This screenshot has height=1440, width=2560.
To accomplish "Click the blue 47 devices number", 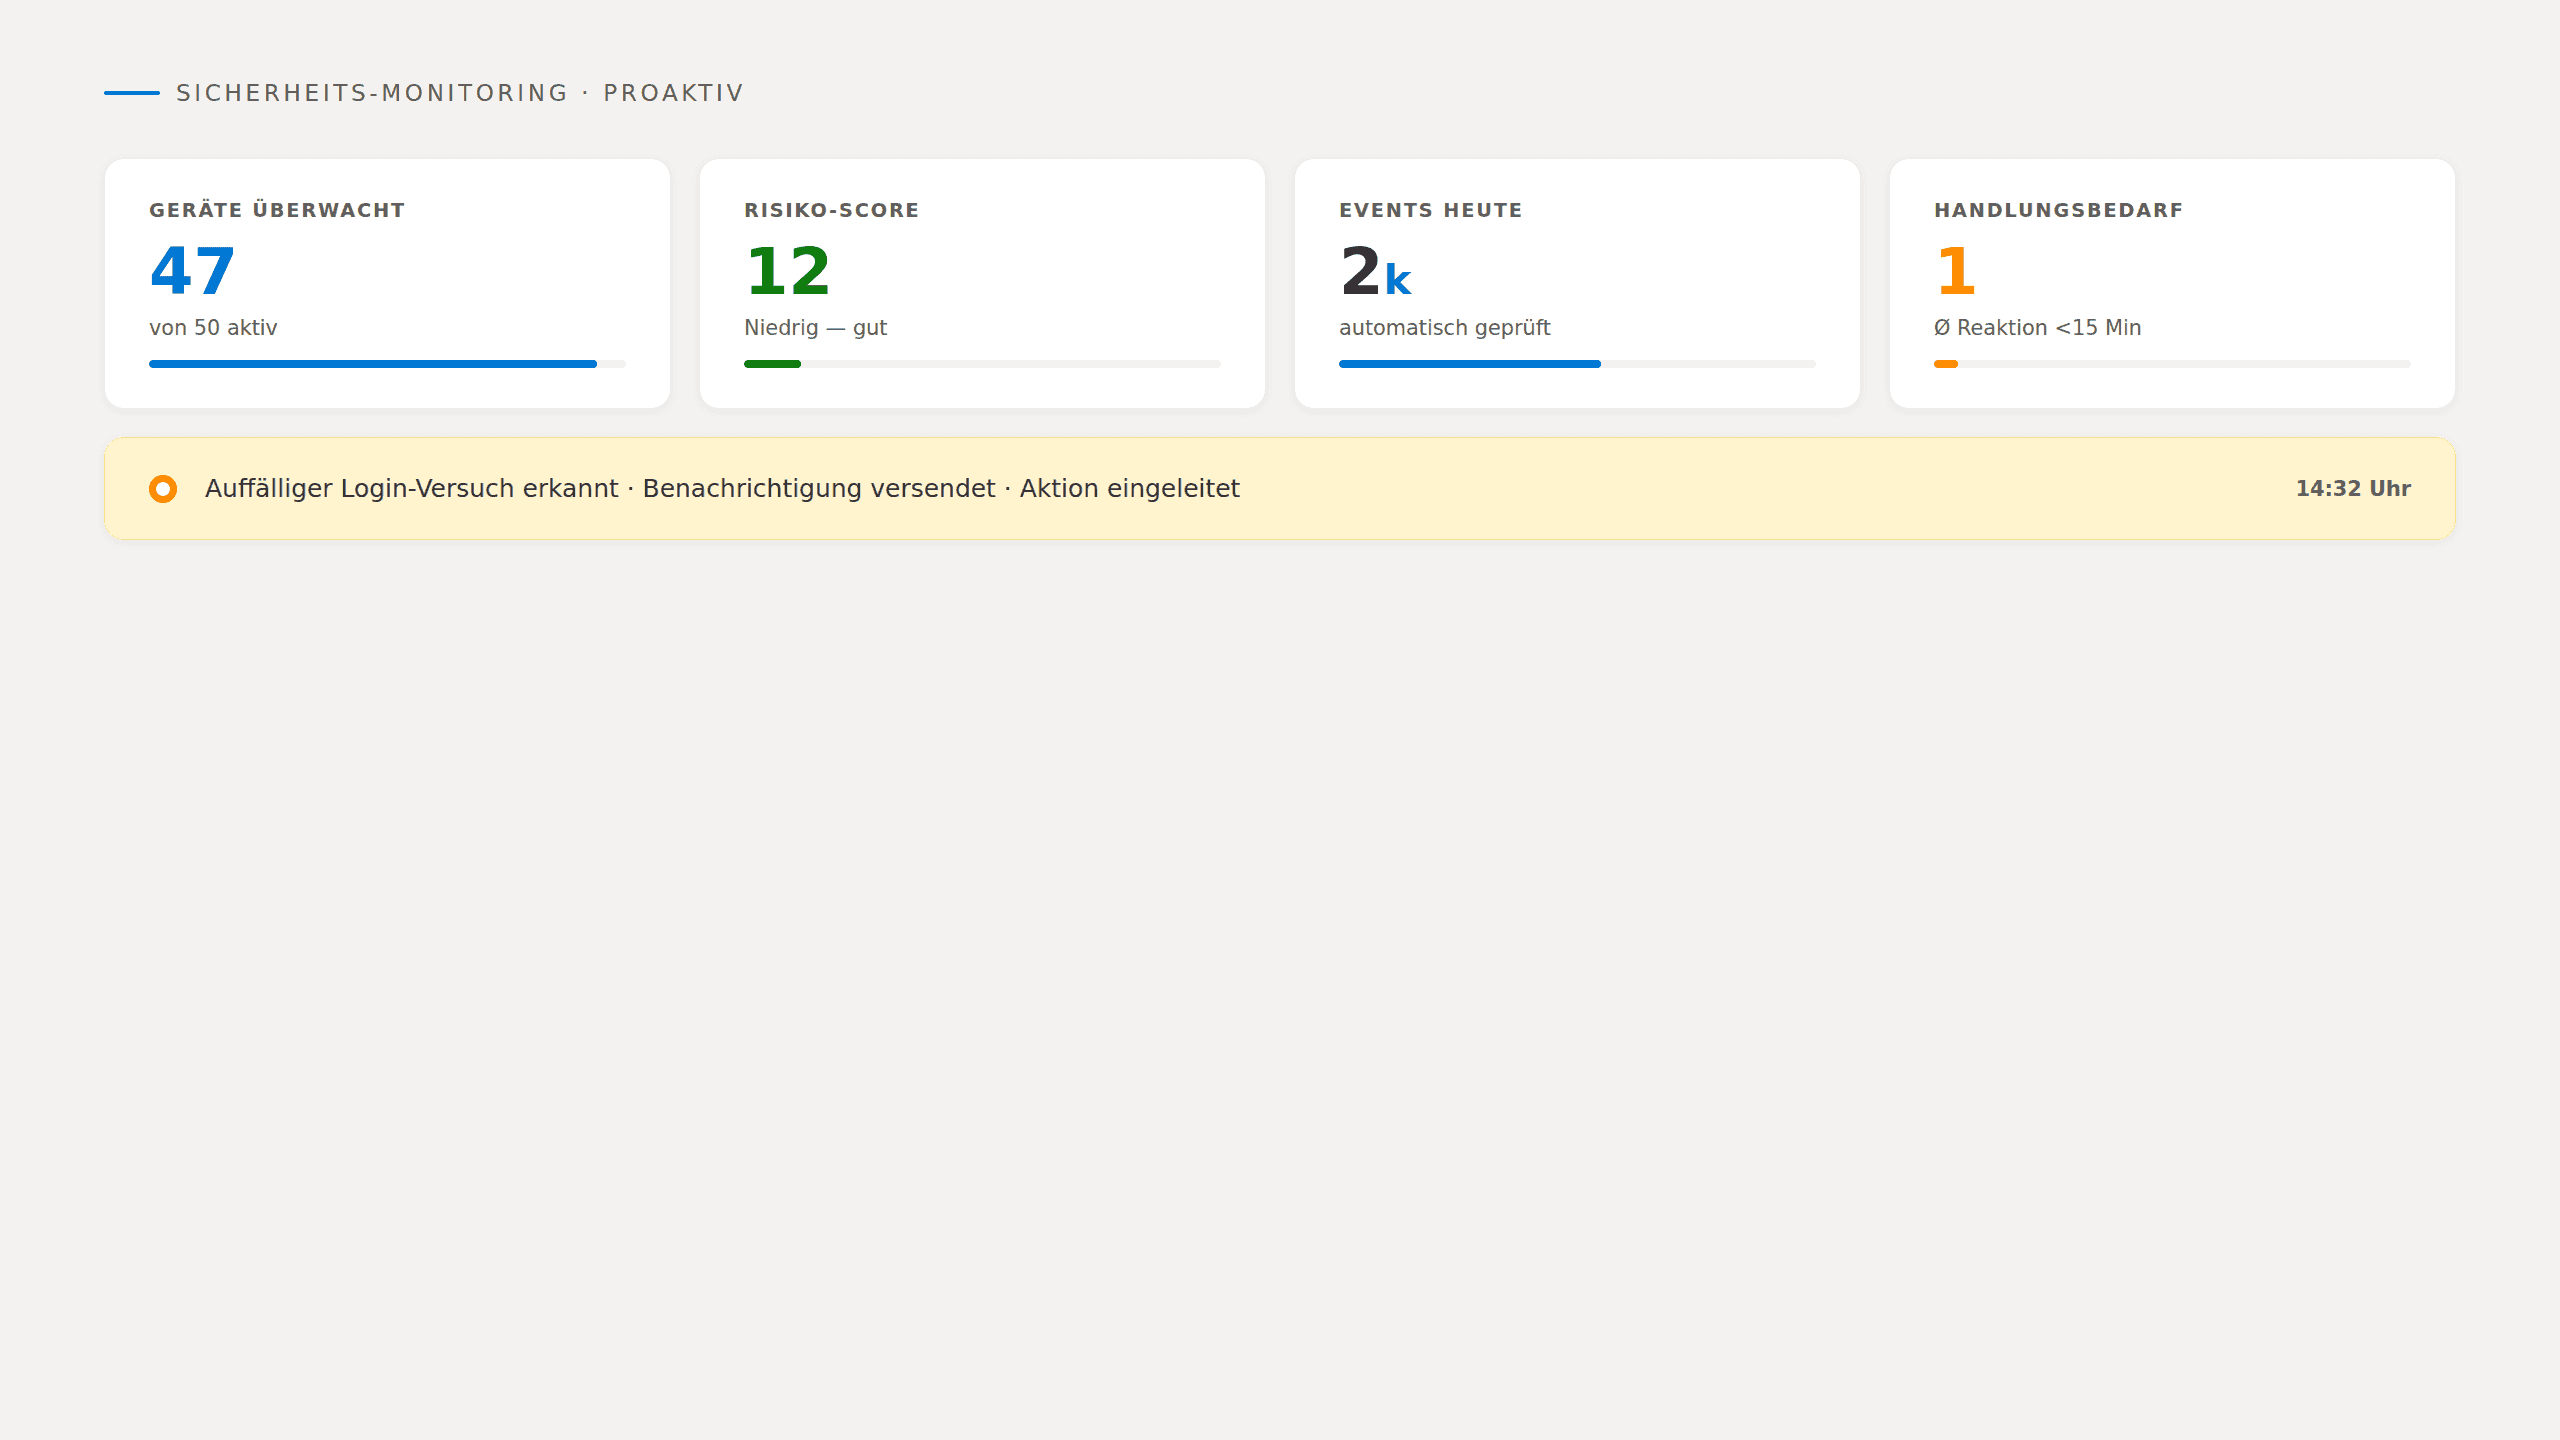I will [192, 272].
